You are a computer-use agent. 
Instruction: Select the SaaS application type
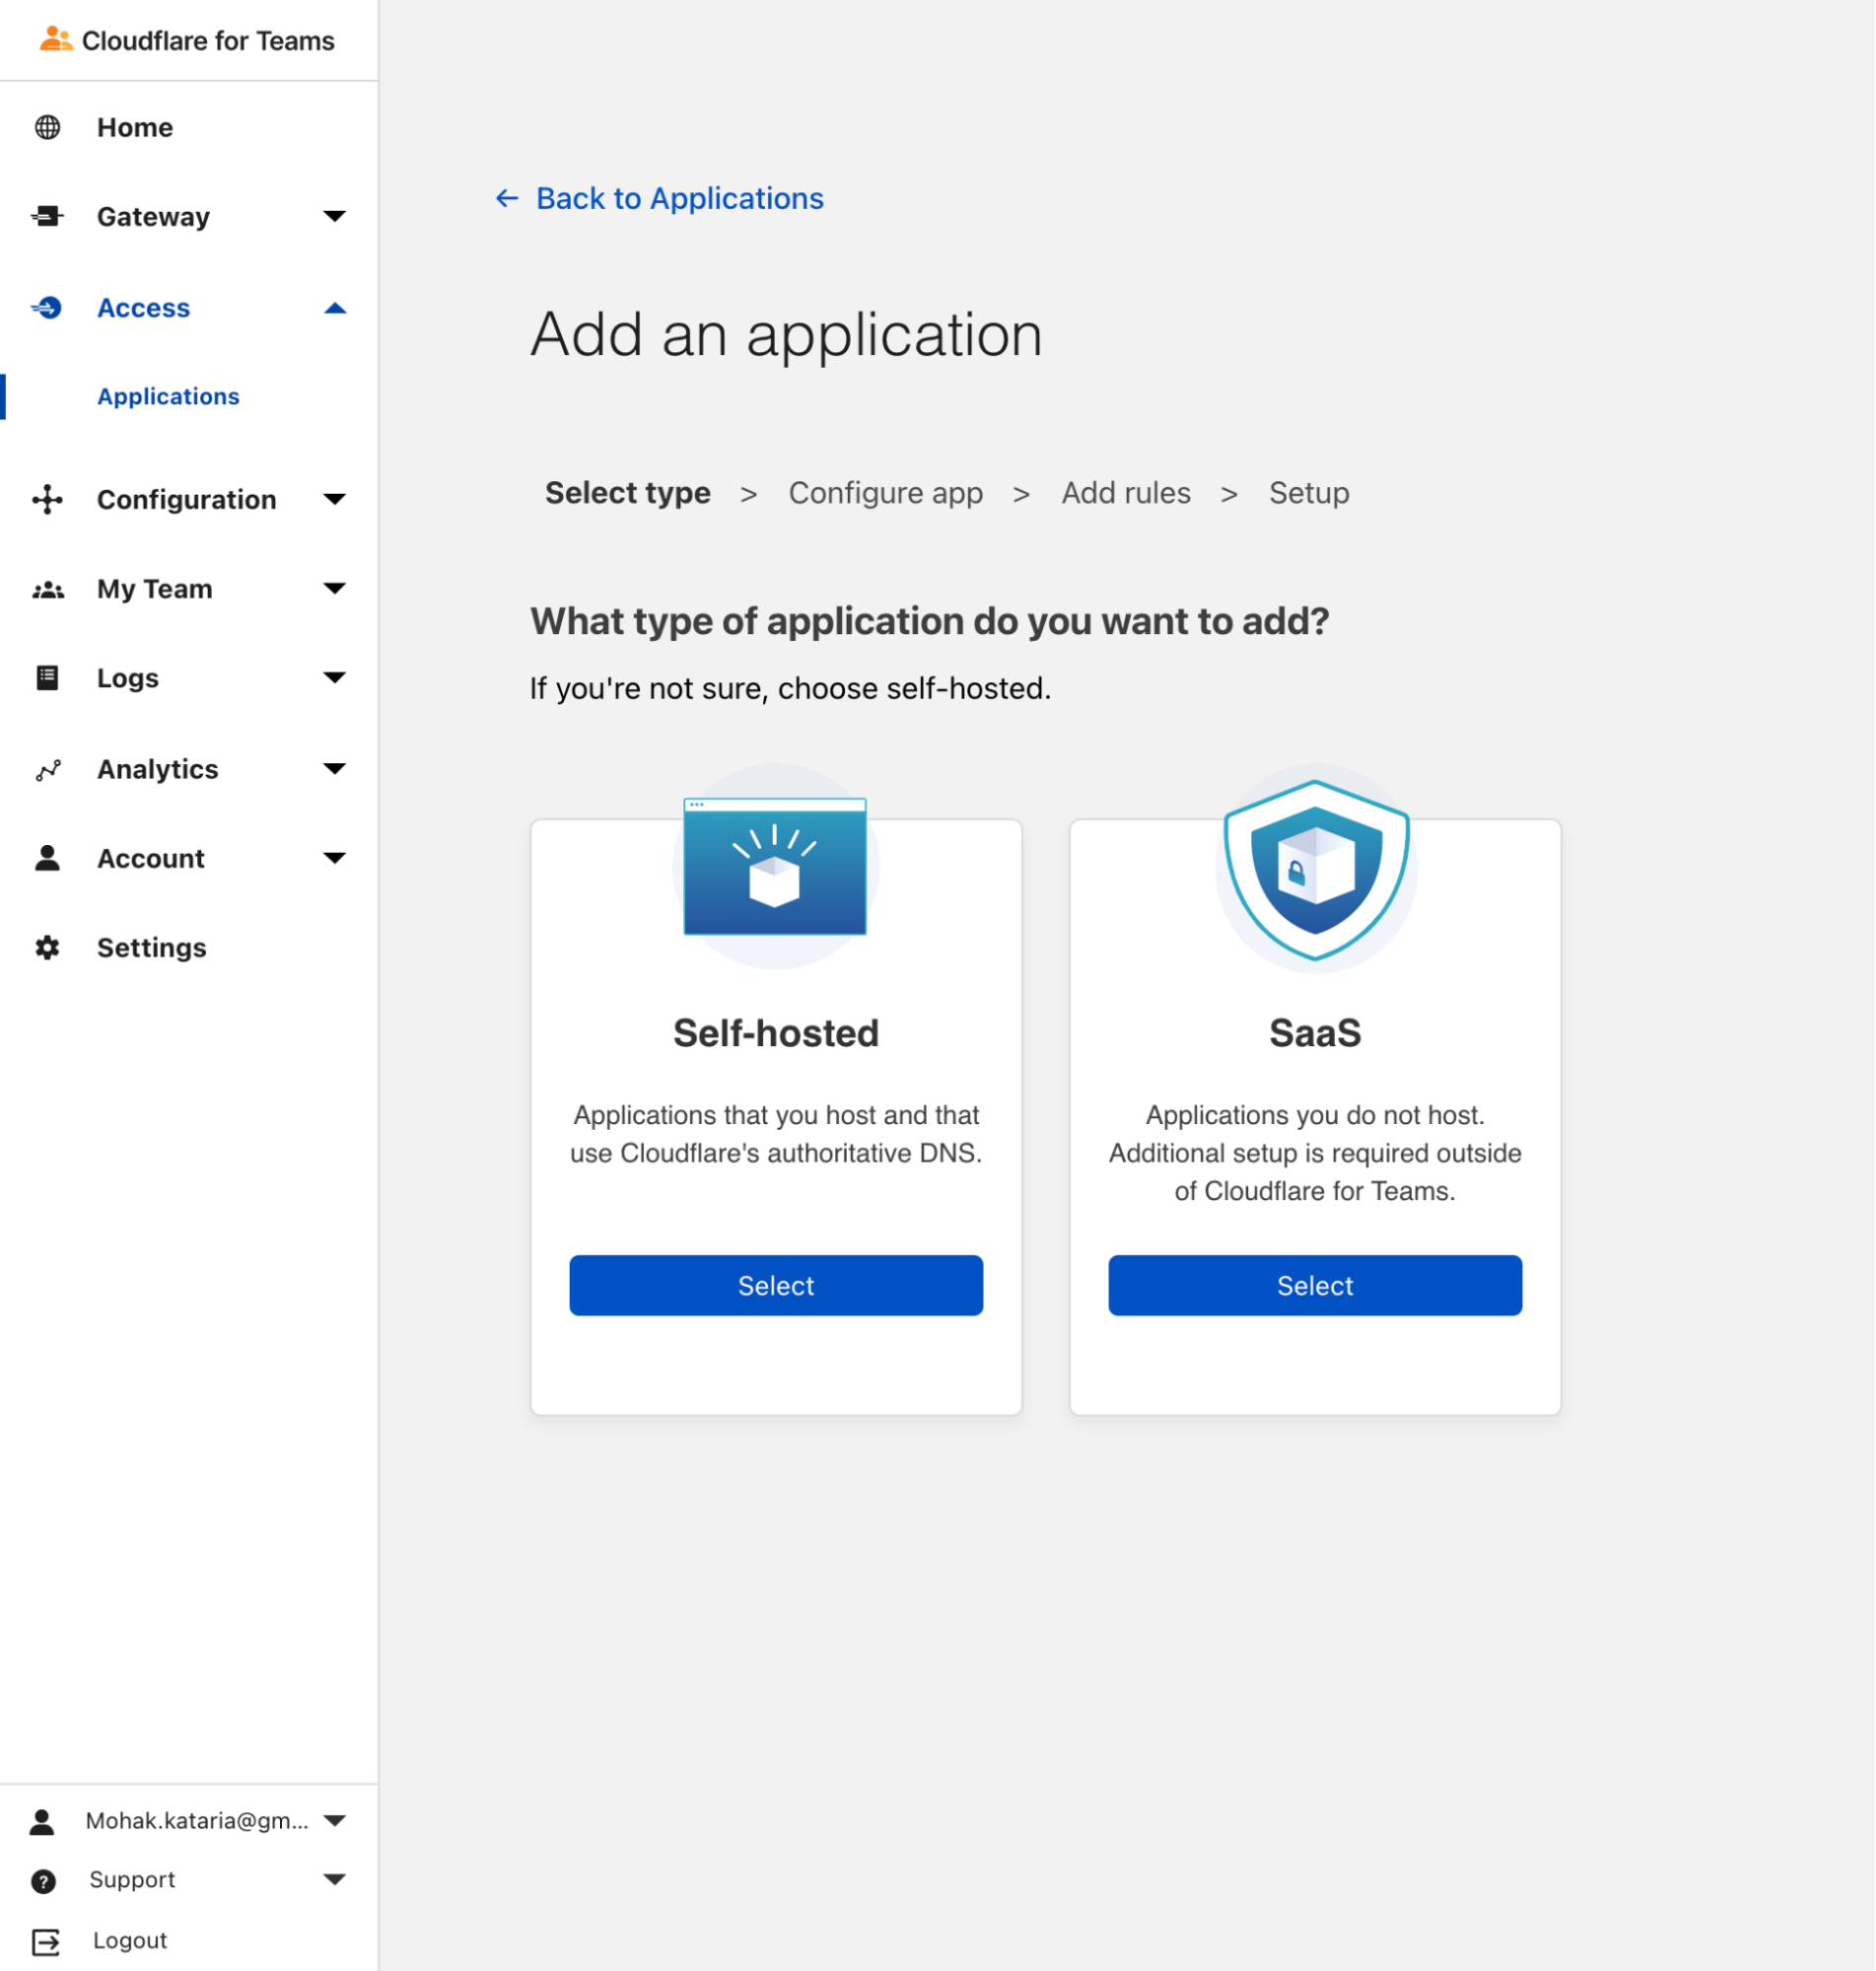[x=1315, y=1286]
